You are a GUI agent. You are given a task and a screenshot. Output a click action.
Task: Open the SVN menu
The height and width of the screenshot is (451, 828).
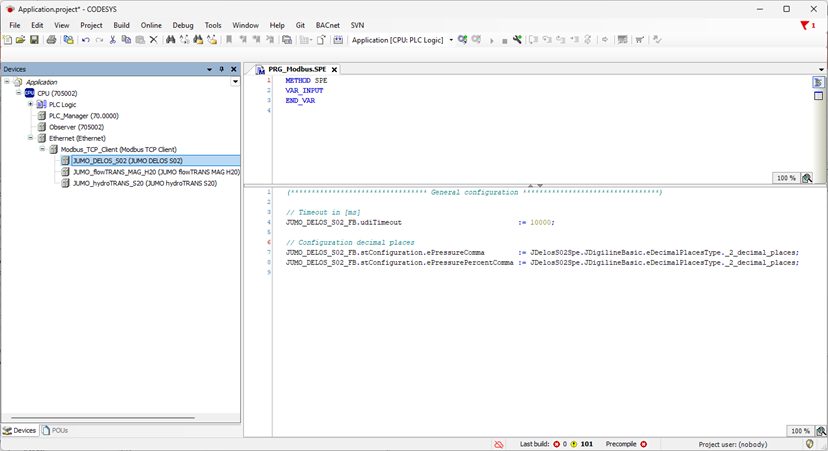[x=357, y=25]
